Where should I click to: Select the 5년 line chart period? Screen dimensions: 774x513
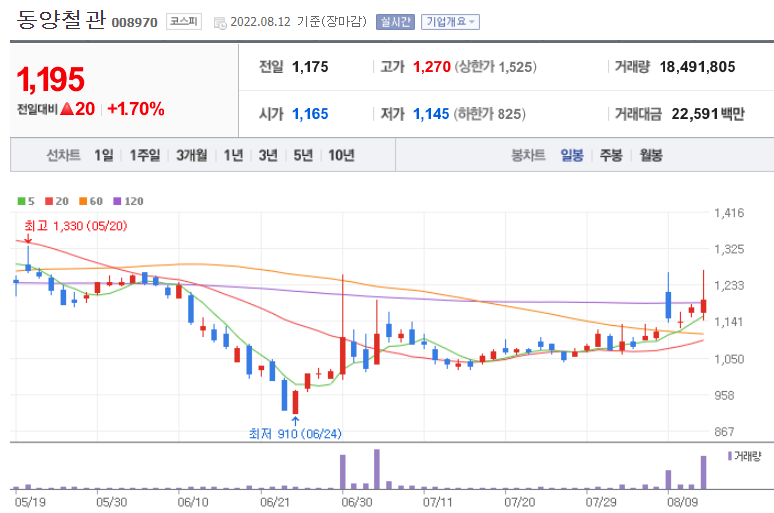pos(303,156)
